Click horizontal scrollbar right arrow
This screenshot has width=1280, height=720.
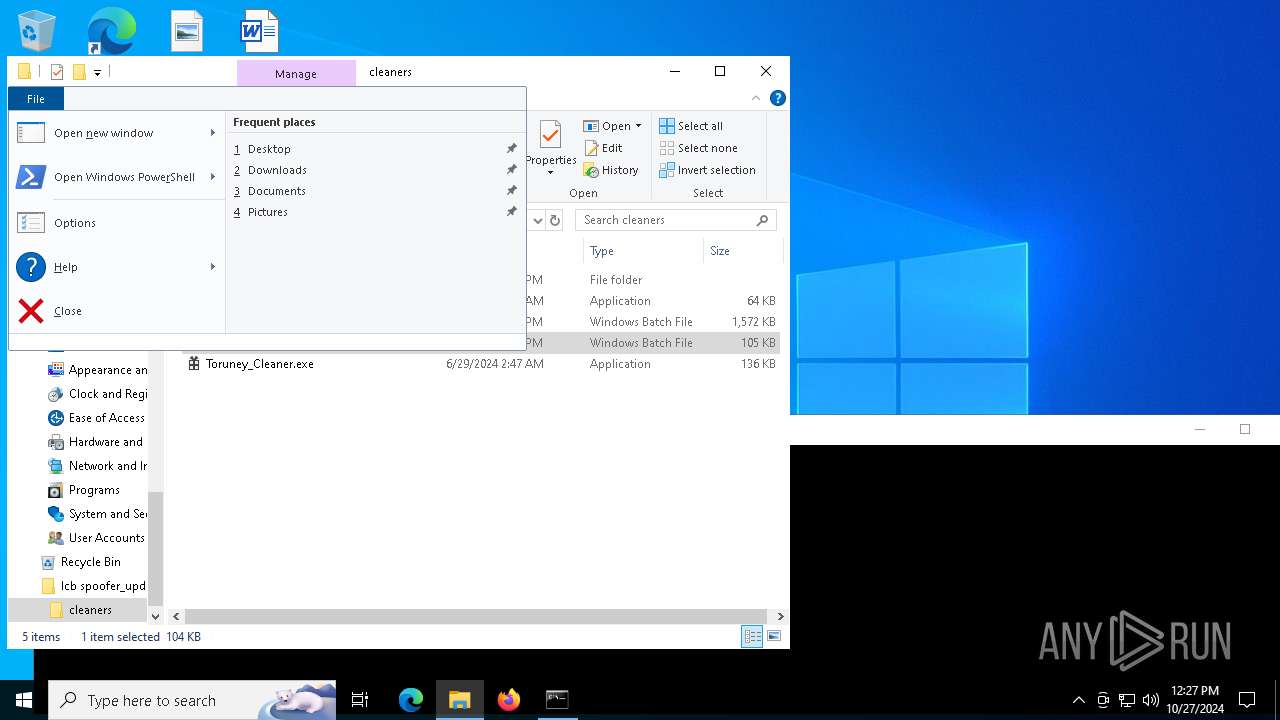click(781, 617)
